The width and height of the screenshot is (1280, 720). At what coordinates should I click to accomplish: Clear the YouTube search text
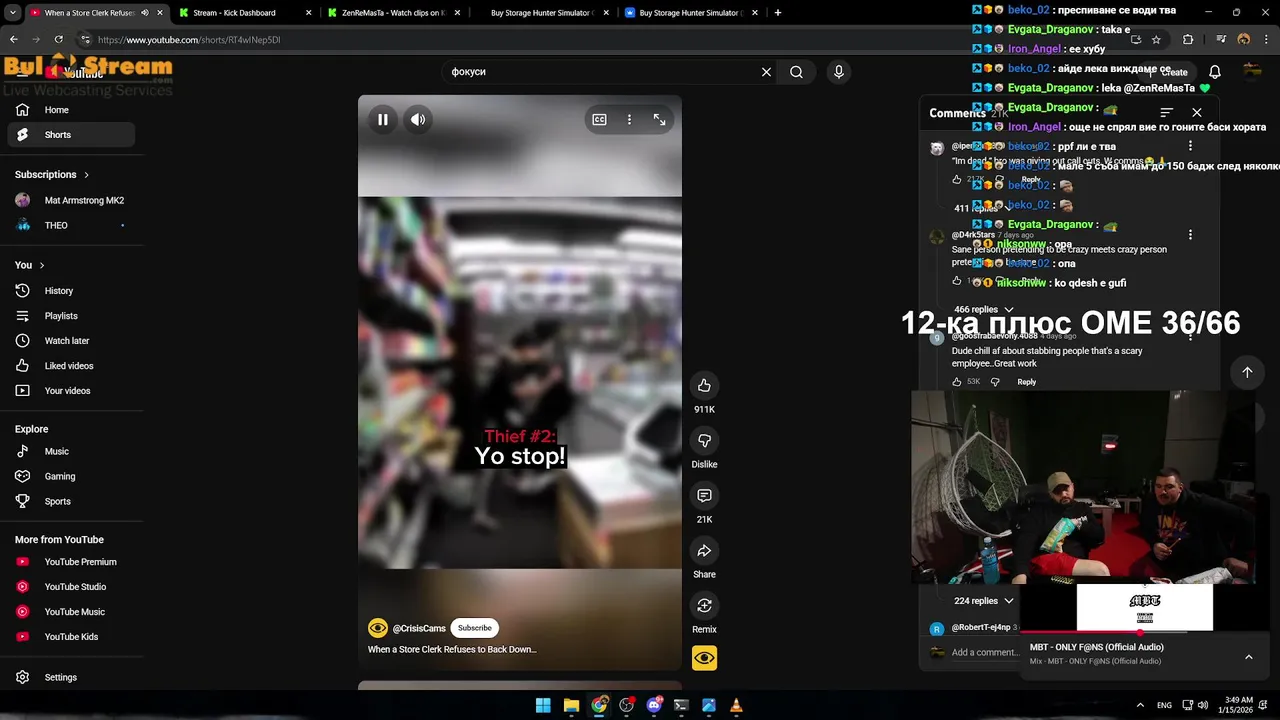[x=766, y=72]
